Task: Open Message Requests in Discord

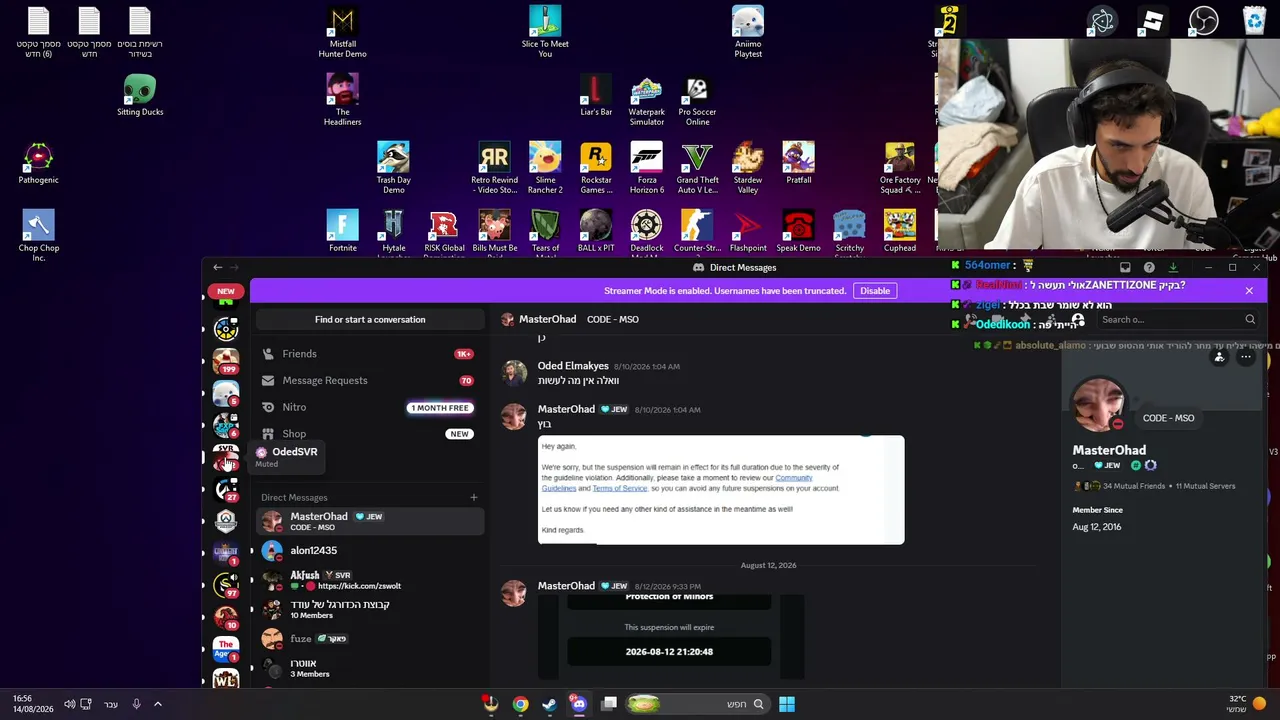Action: [x=370, y=380]
